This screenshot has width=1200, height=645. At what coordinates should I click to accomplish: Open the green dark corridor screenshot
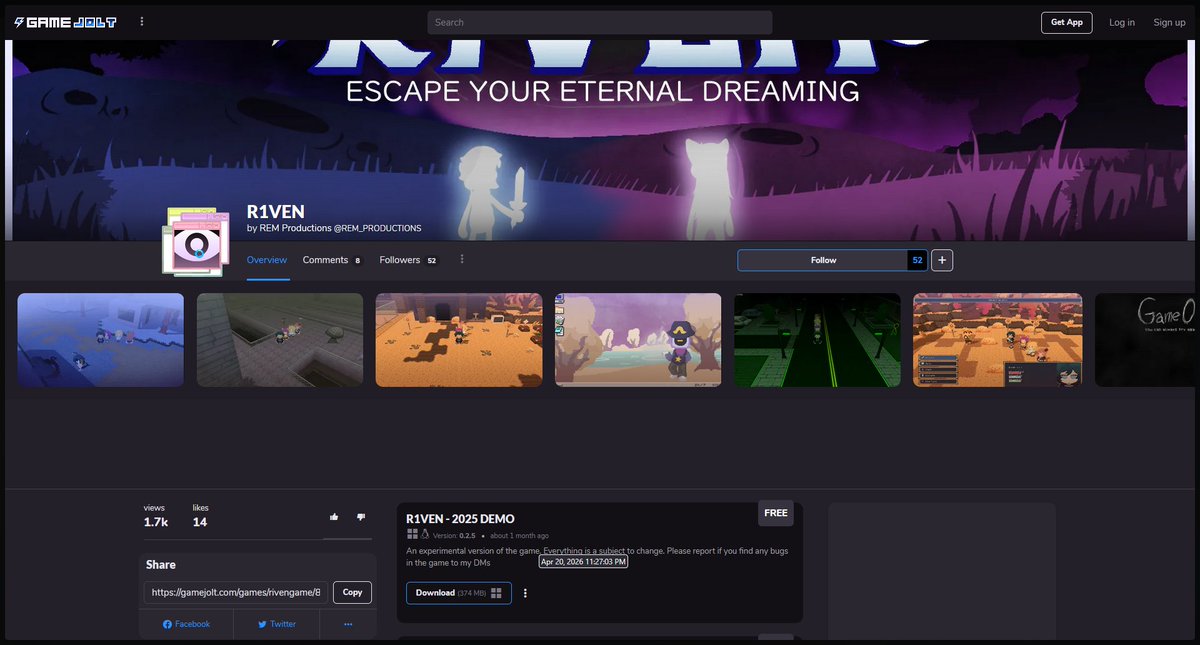(x=817, y=340)
